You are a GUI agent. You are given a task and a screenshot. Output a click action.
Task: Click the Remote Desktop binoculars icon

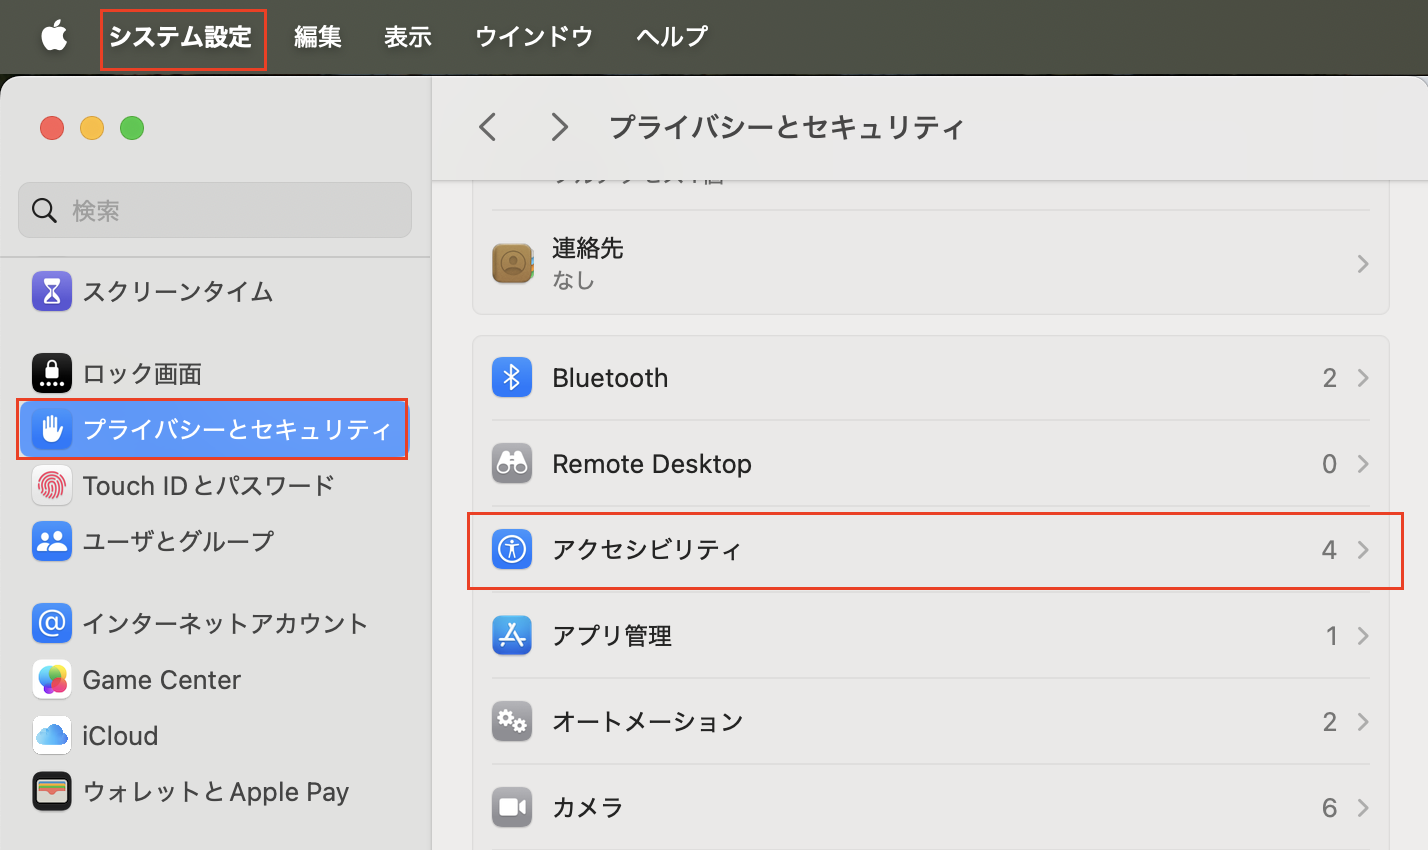point(512,463)
